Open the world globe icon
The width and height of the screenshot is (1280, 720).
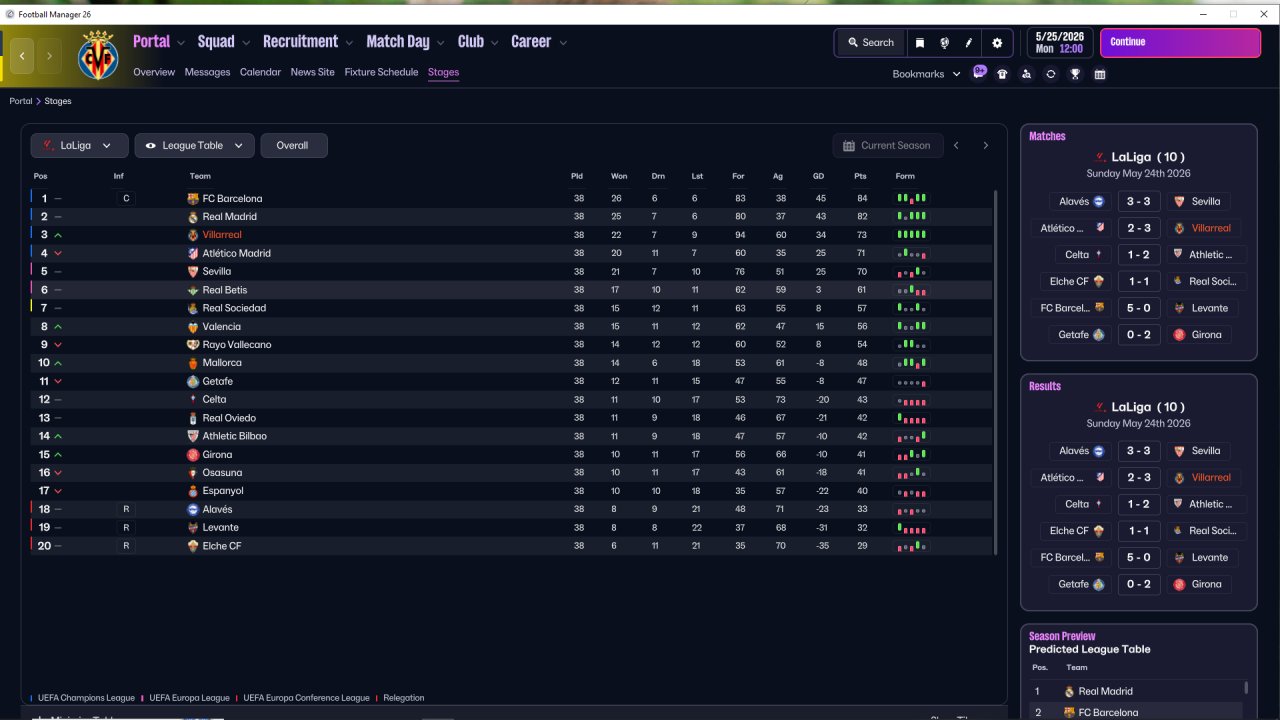tap(945, 43)
